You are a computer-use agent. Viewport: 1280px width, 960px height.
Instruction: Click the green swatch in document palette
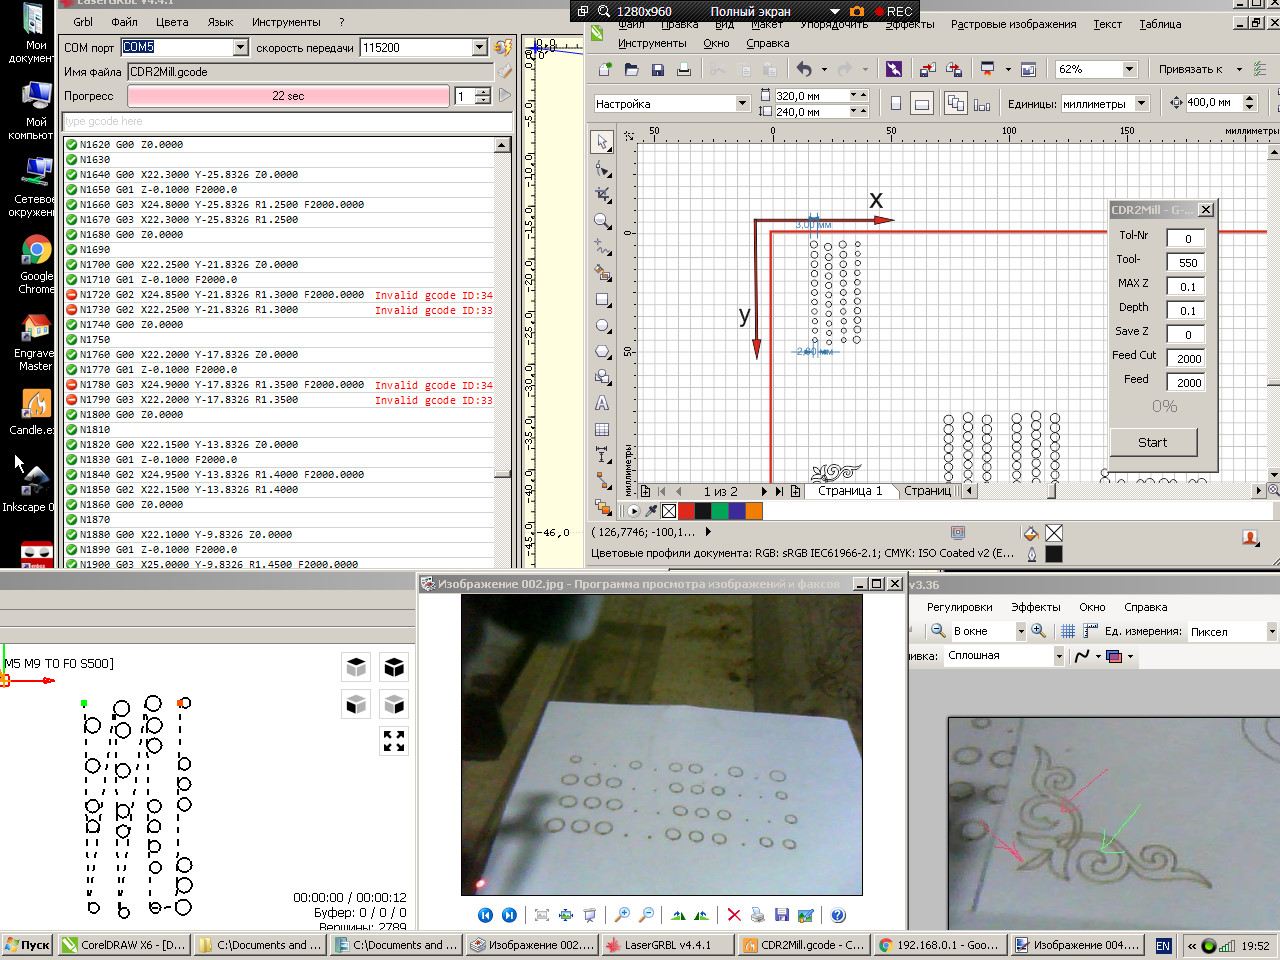click(720, 510)
